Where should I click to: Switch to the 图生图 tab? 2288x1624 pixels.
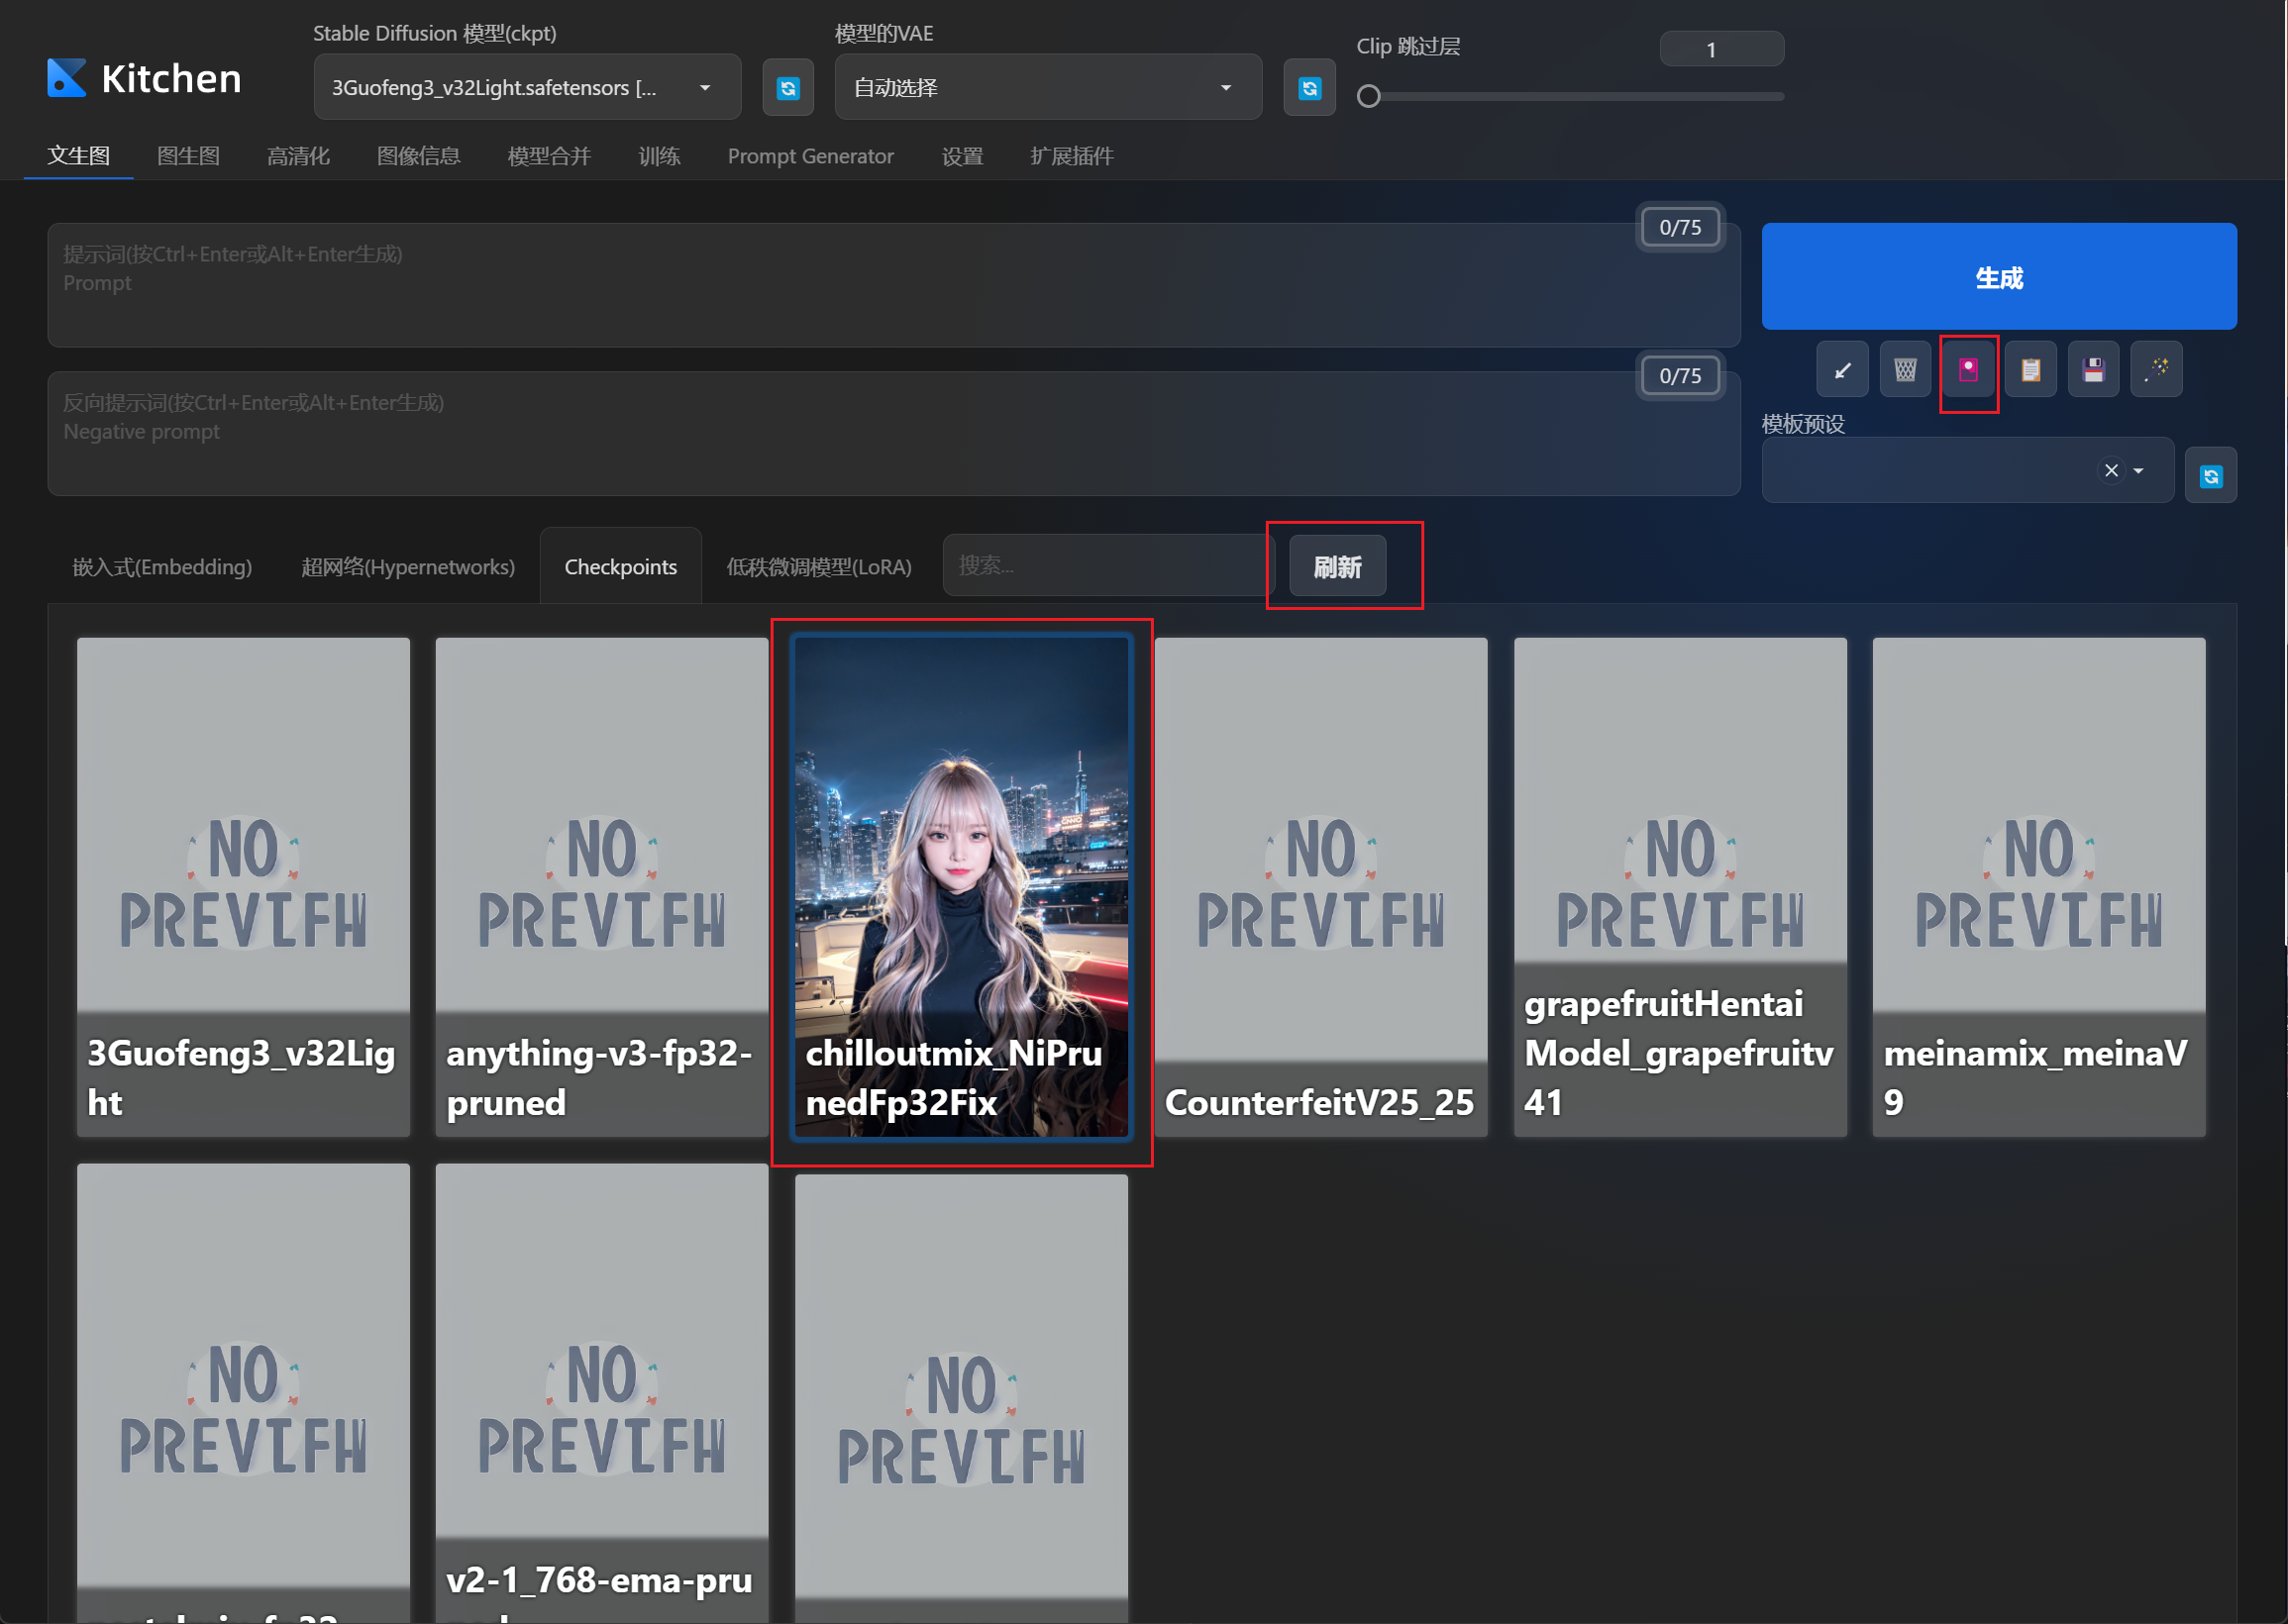click(x=188, y=156)
